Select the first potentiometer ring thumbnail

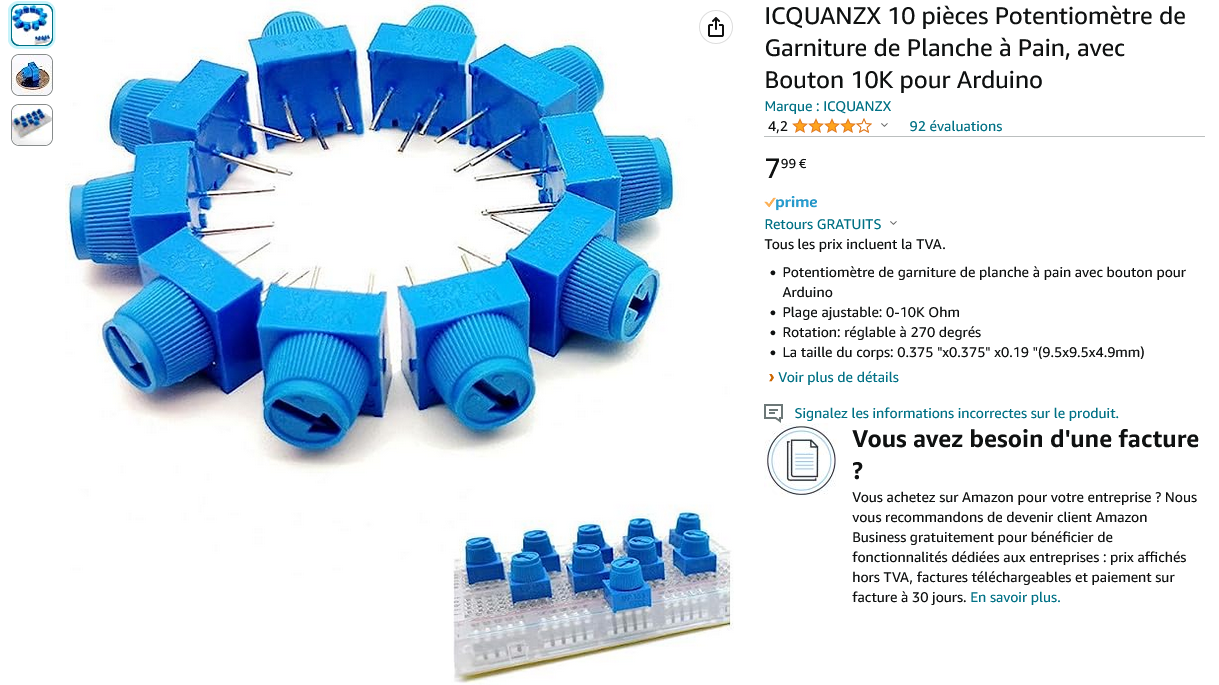(32, 25)
